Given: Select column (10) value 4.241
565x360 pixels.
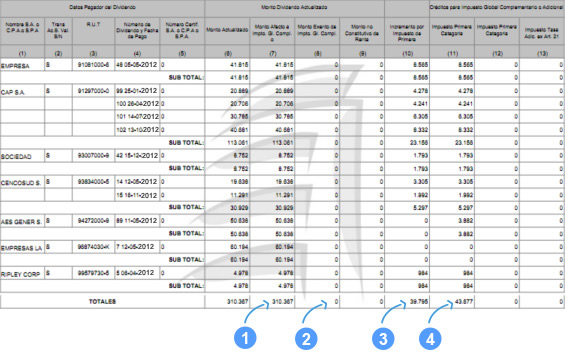Looking at the screenshot, I should (x=420, y=104).
